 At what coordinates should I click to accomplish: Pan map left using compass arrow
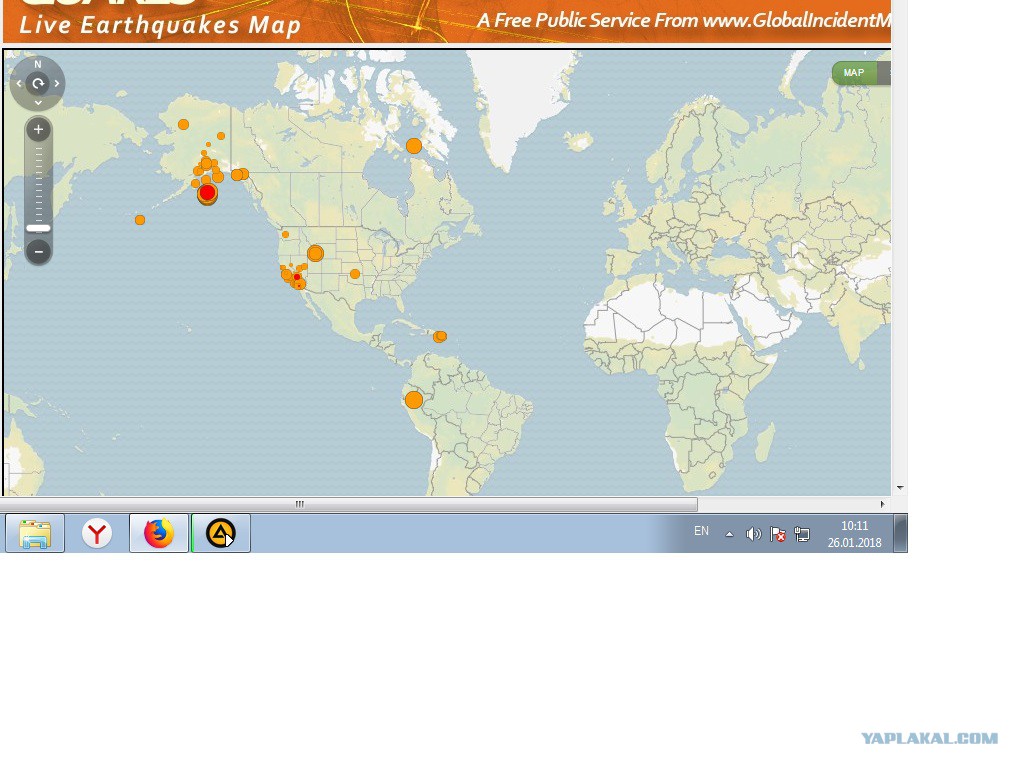[19, 84]
